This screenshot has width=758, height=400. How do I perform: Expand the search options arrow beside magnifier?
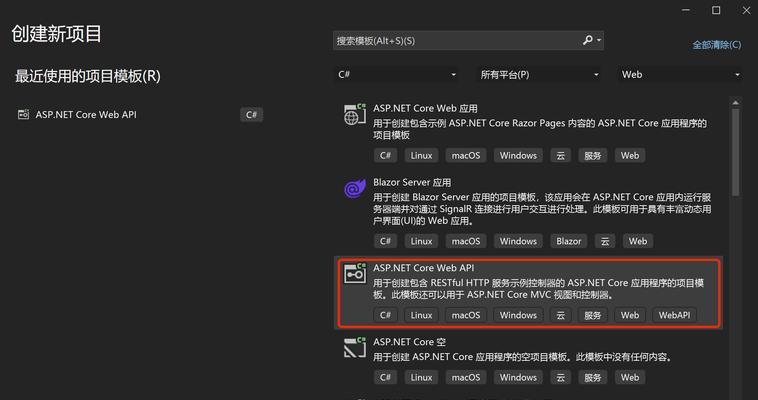pyautogui.click(x=599, y=41)
